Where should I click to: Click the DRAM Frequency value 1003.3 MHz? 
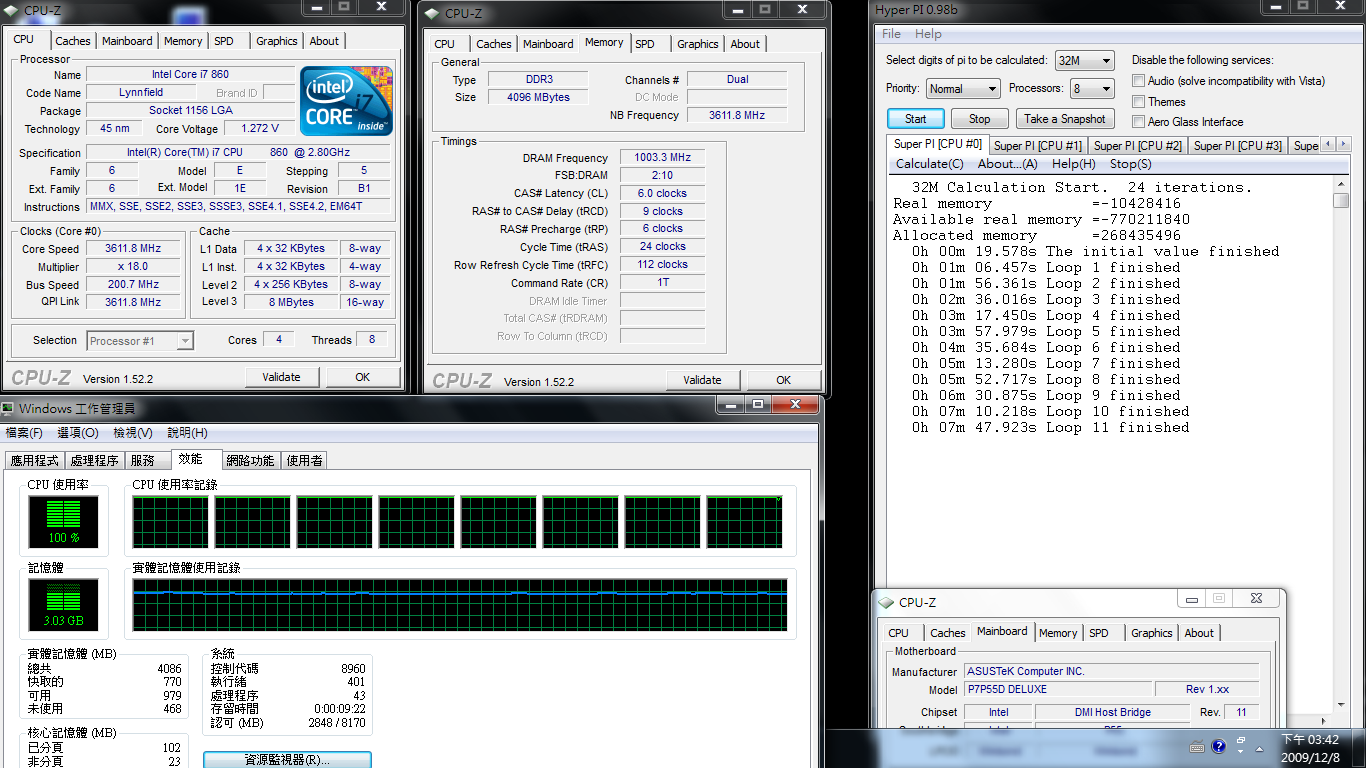[662, 158]
